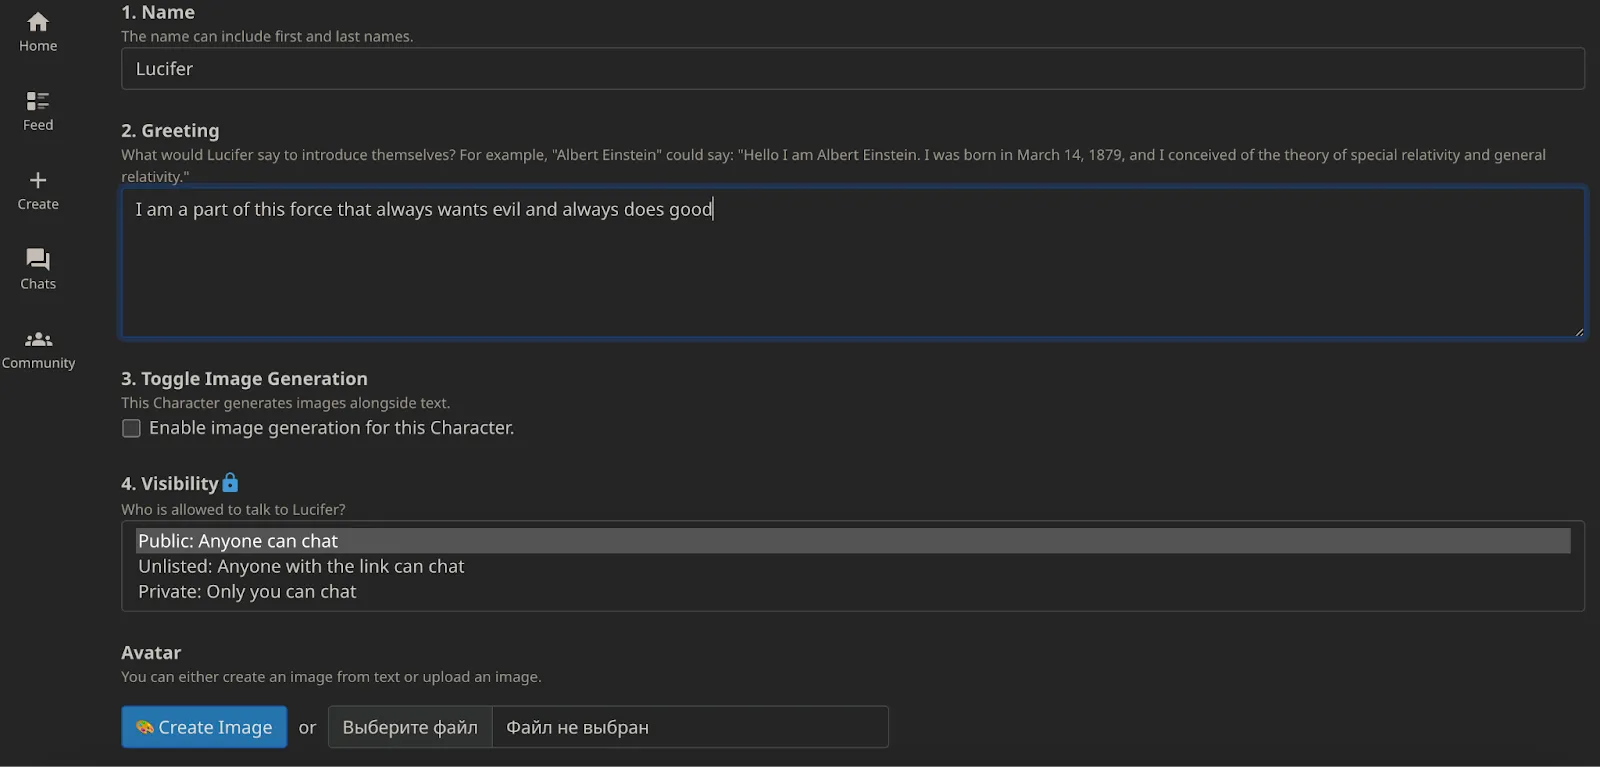Click the palette icon on Create Image
Viewport: 1600px width, 767px height.
[x=145, y=727]
